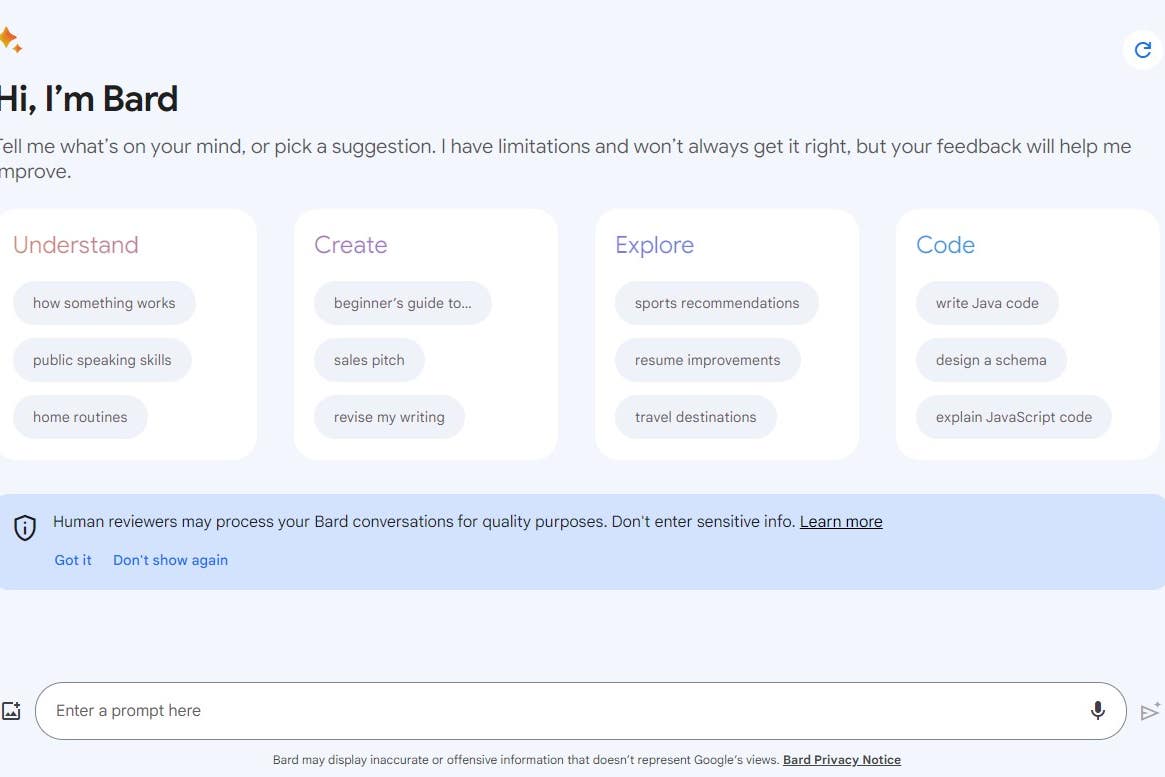Choose the 'travel destinations' chip
This screenshot has height=777, width=1165.
[x=695, y=417]
